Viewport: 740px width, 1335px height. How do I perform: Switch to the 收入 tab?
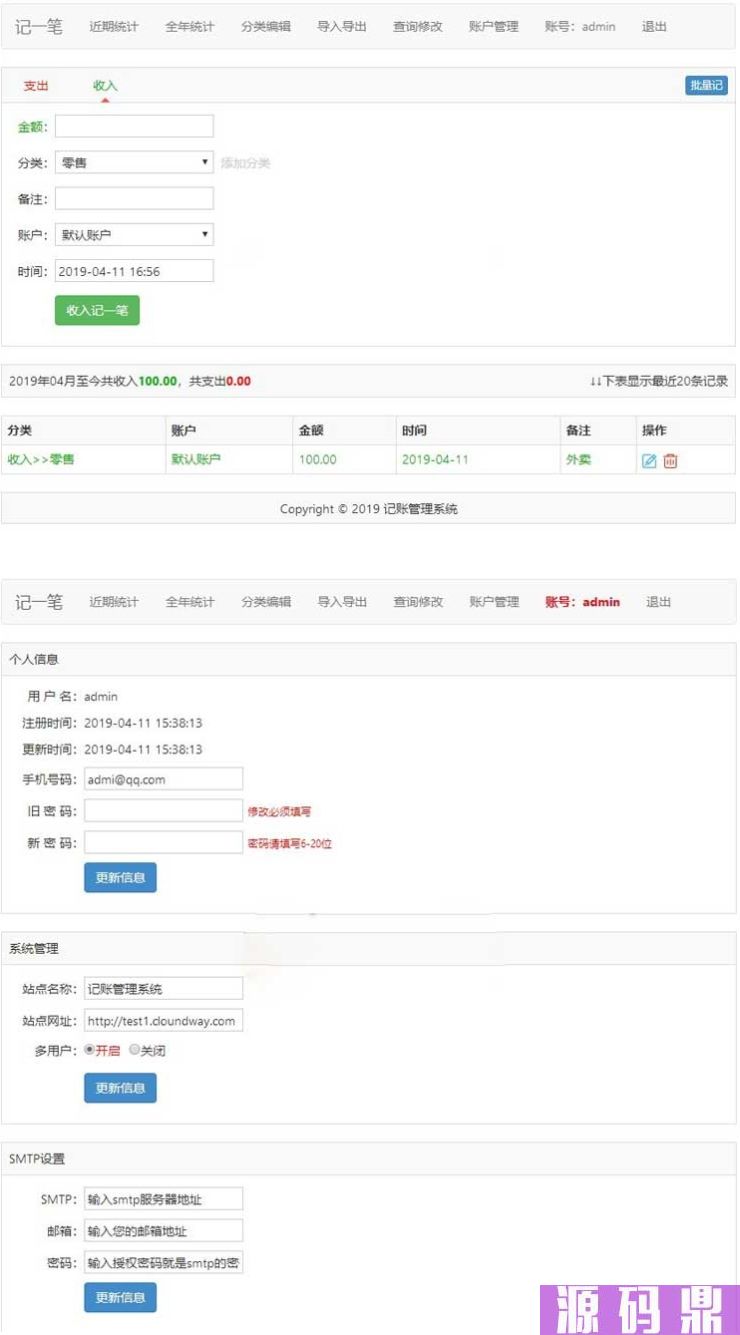[105, 86]
